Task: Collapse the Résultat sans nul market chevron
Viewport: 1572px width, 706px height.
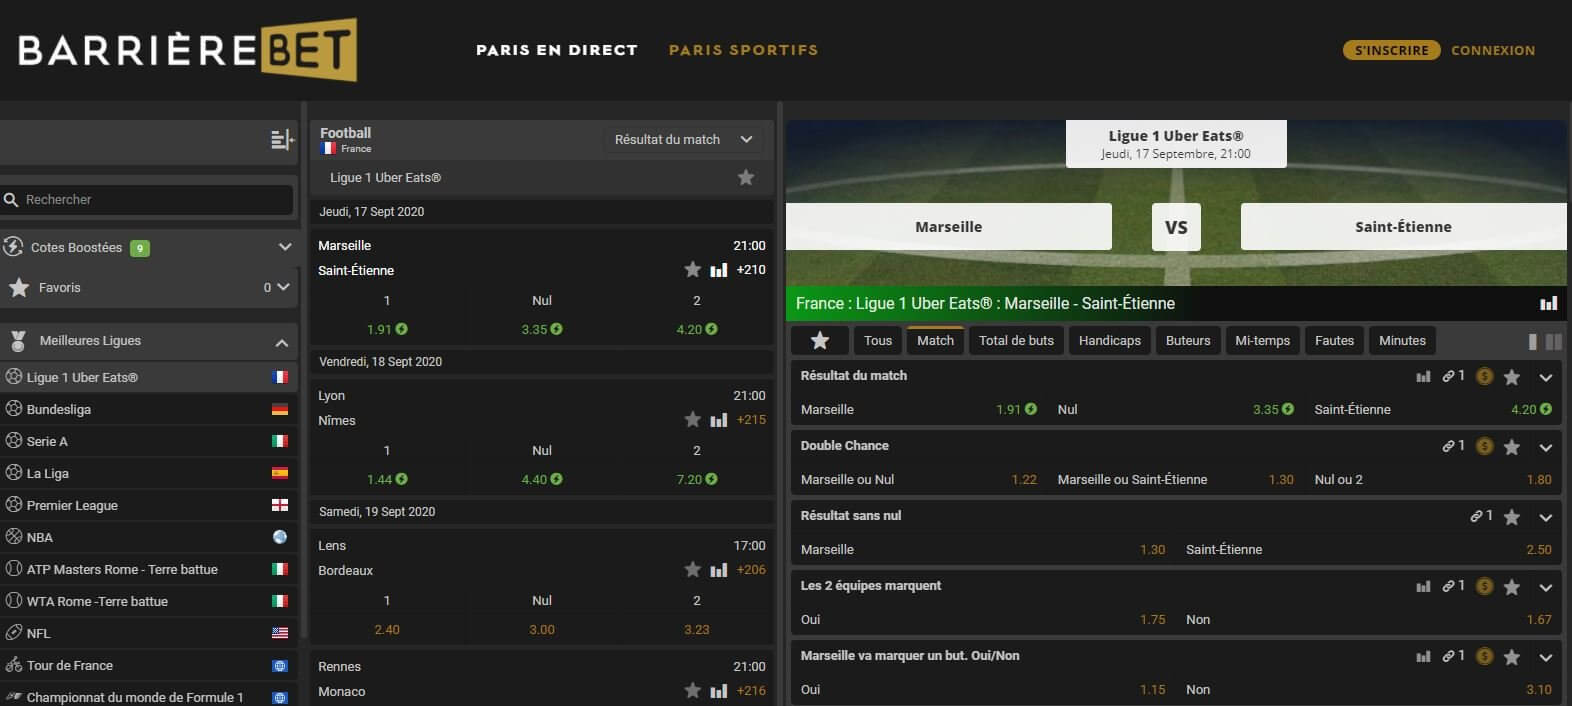Action: tap(1546, 517)
